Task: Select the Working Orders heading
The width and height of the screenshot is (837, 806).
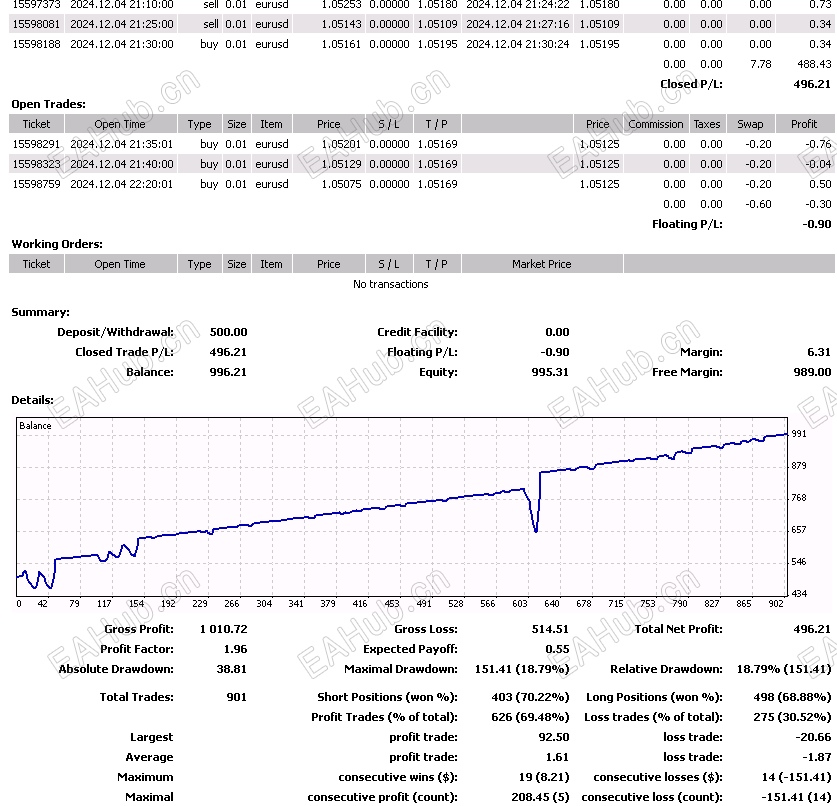Action: [x=57, y=244]
